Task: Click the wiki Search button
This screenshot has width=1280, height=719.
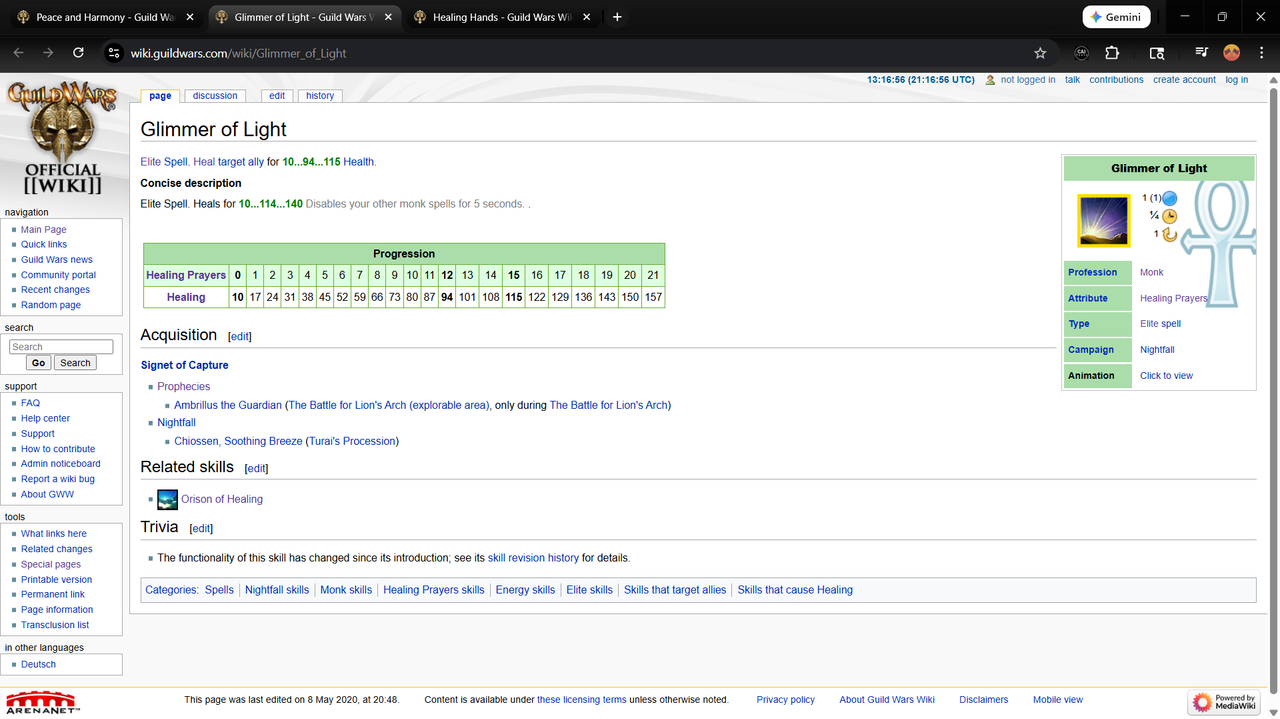Action: click(75, 363)
